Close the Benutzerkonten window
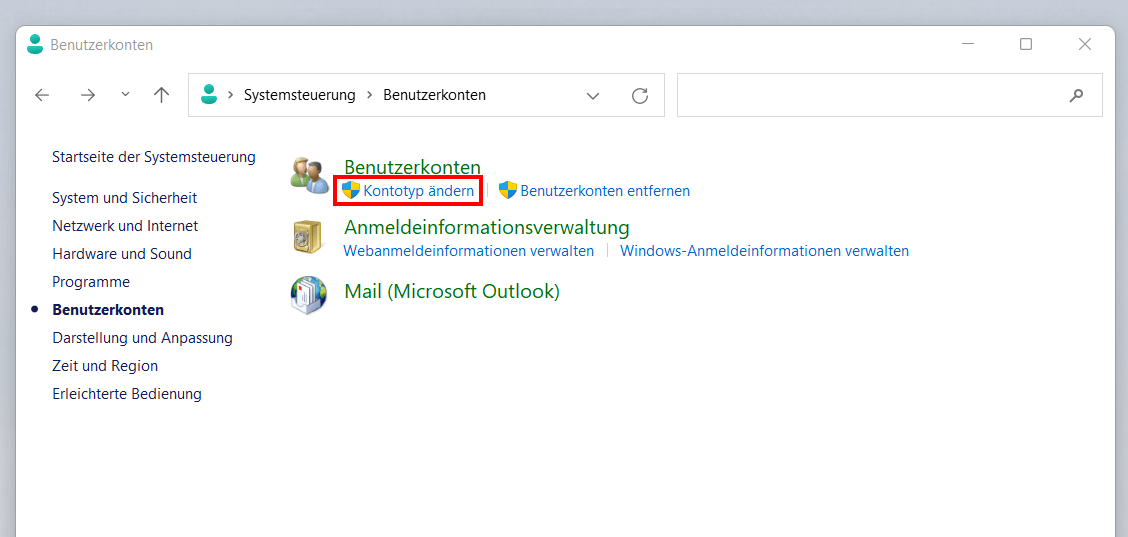Screen dimensions: 1128x537 [1085, 44]
